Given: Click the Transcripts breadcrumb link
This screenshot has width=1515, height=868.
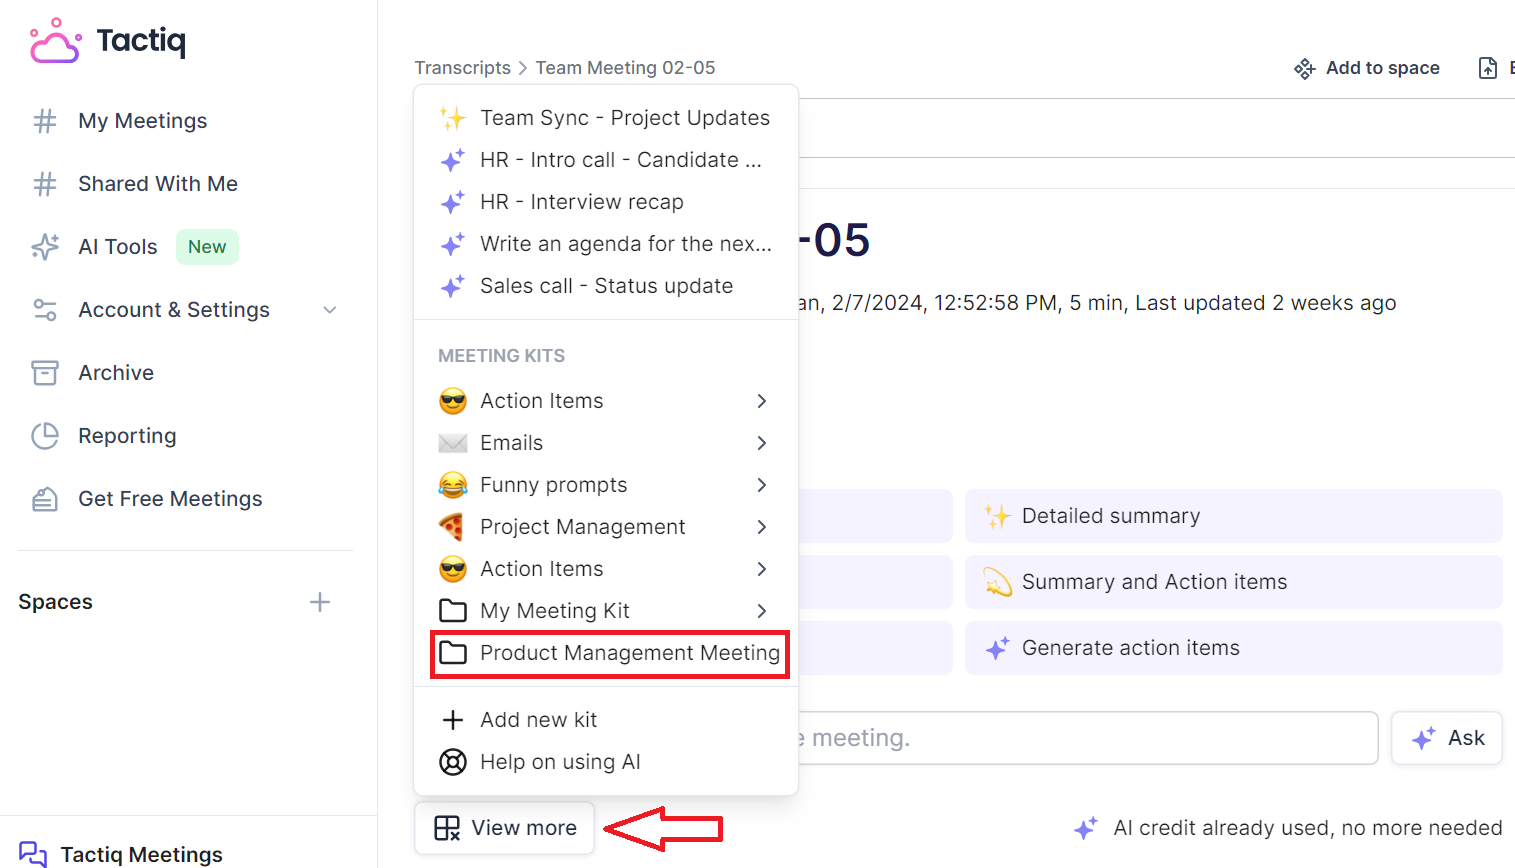Looking at the screenshot, I should point(462,68).
